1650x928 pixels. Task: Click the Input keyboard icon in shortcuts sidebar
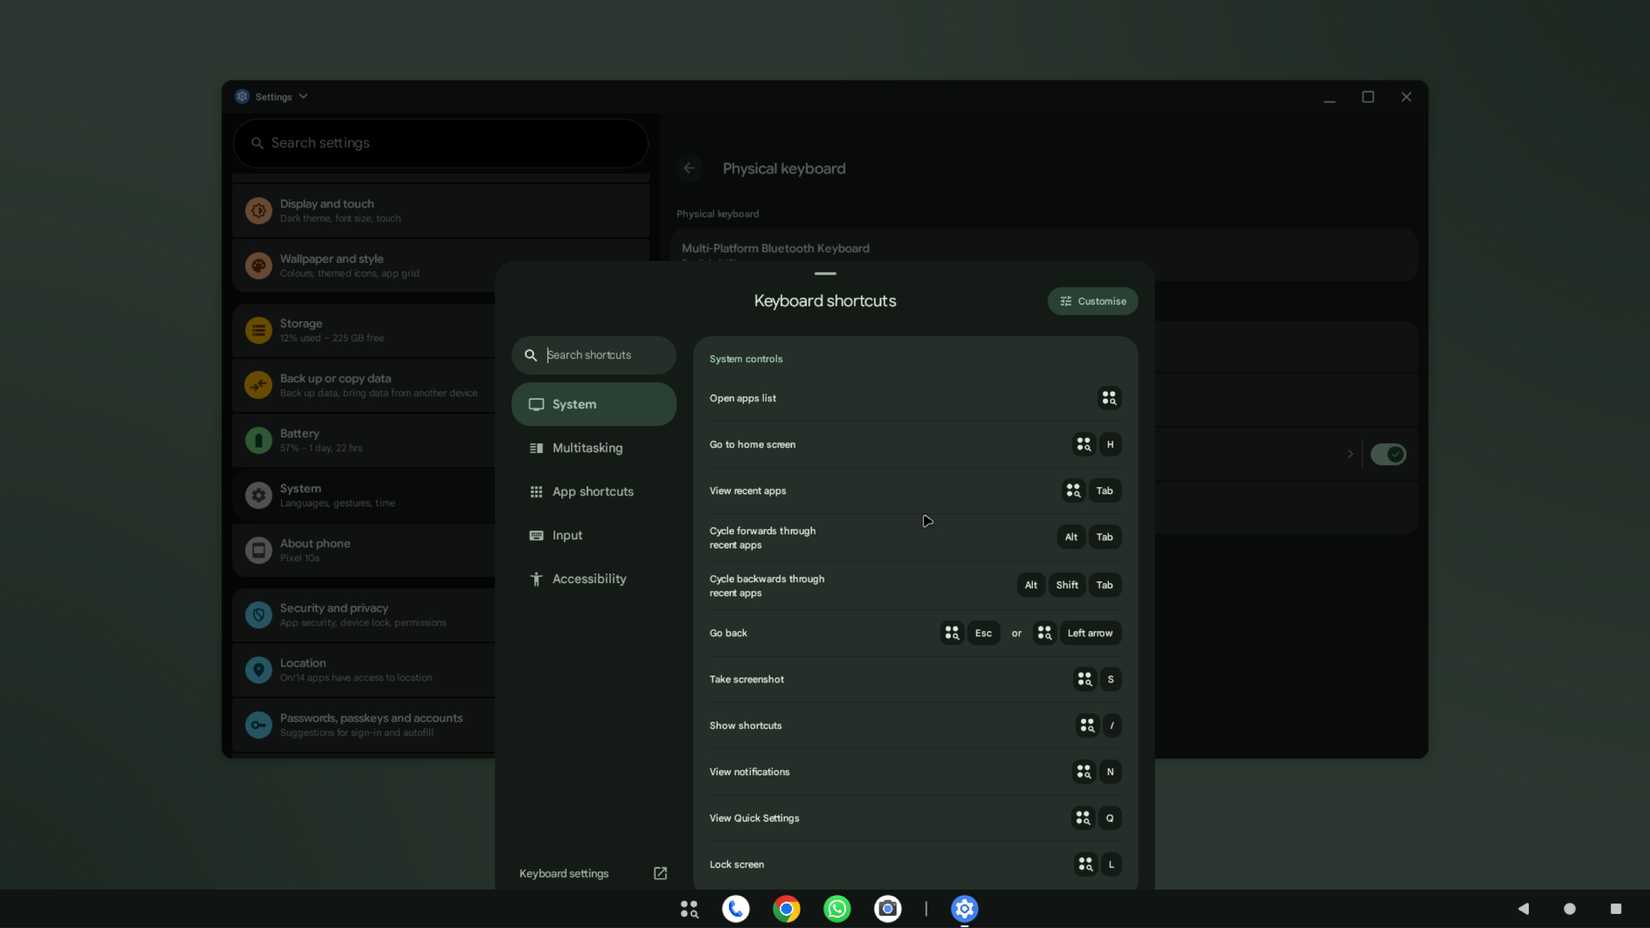pos(537,535)
